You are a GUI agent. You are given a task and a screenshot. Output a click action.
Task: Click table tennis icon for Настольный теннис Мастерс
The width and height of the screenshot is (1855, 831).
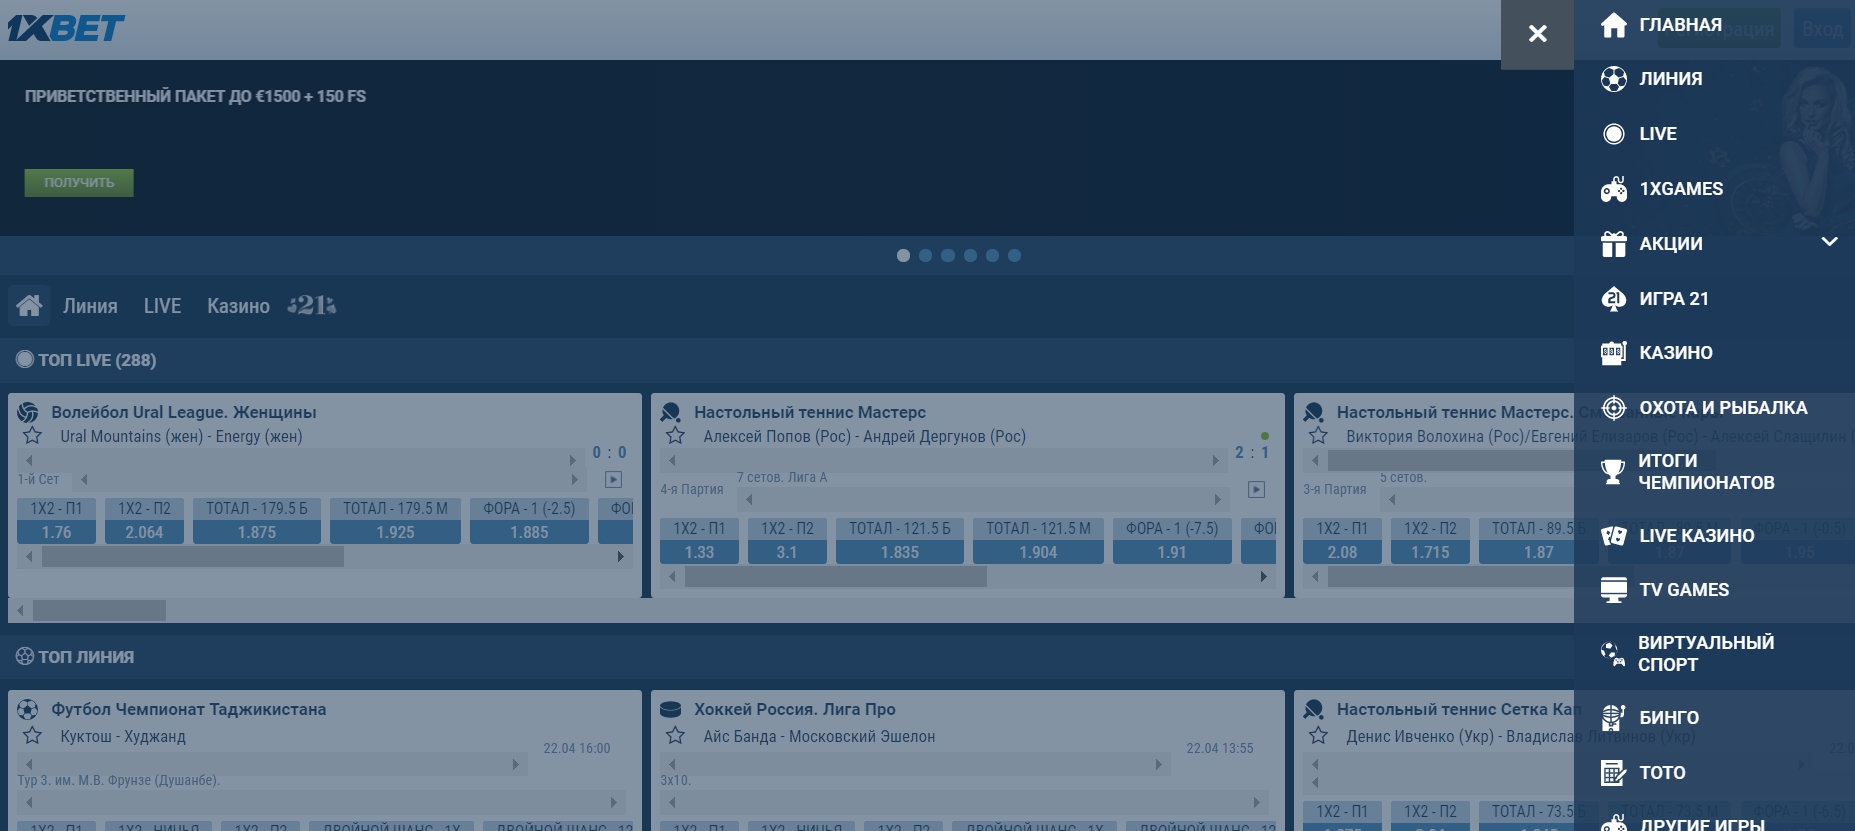pyautogui.click(x=671, y=412)
